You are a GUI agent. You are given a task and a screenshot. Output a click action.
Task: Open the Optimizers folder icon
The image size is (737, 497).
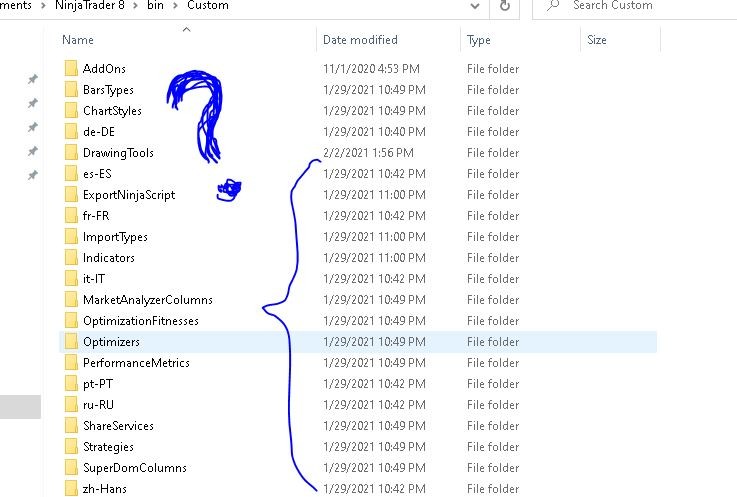pyautogui.click(x=71, y=341)
